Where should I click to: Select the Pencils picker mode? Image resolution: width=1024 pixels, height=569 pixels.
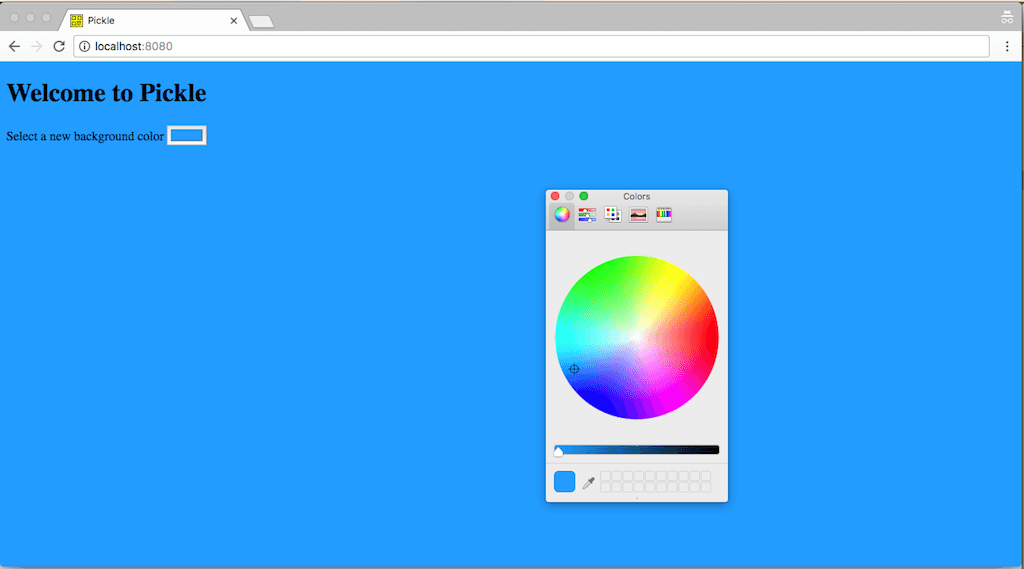[664, 214]
